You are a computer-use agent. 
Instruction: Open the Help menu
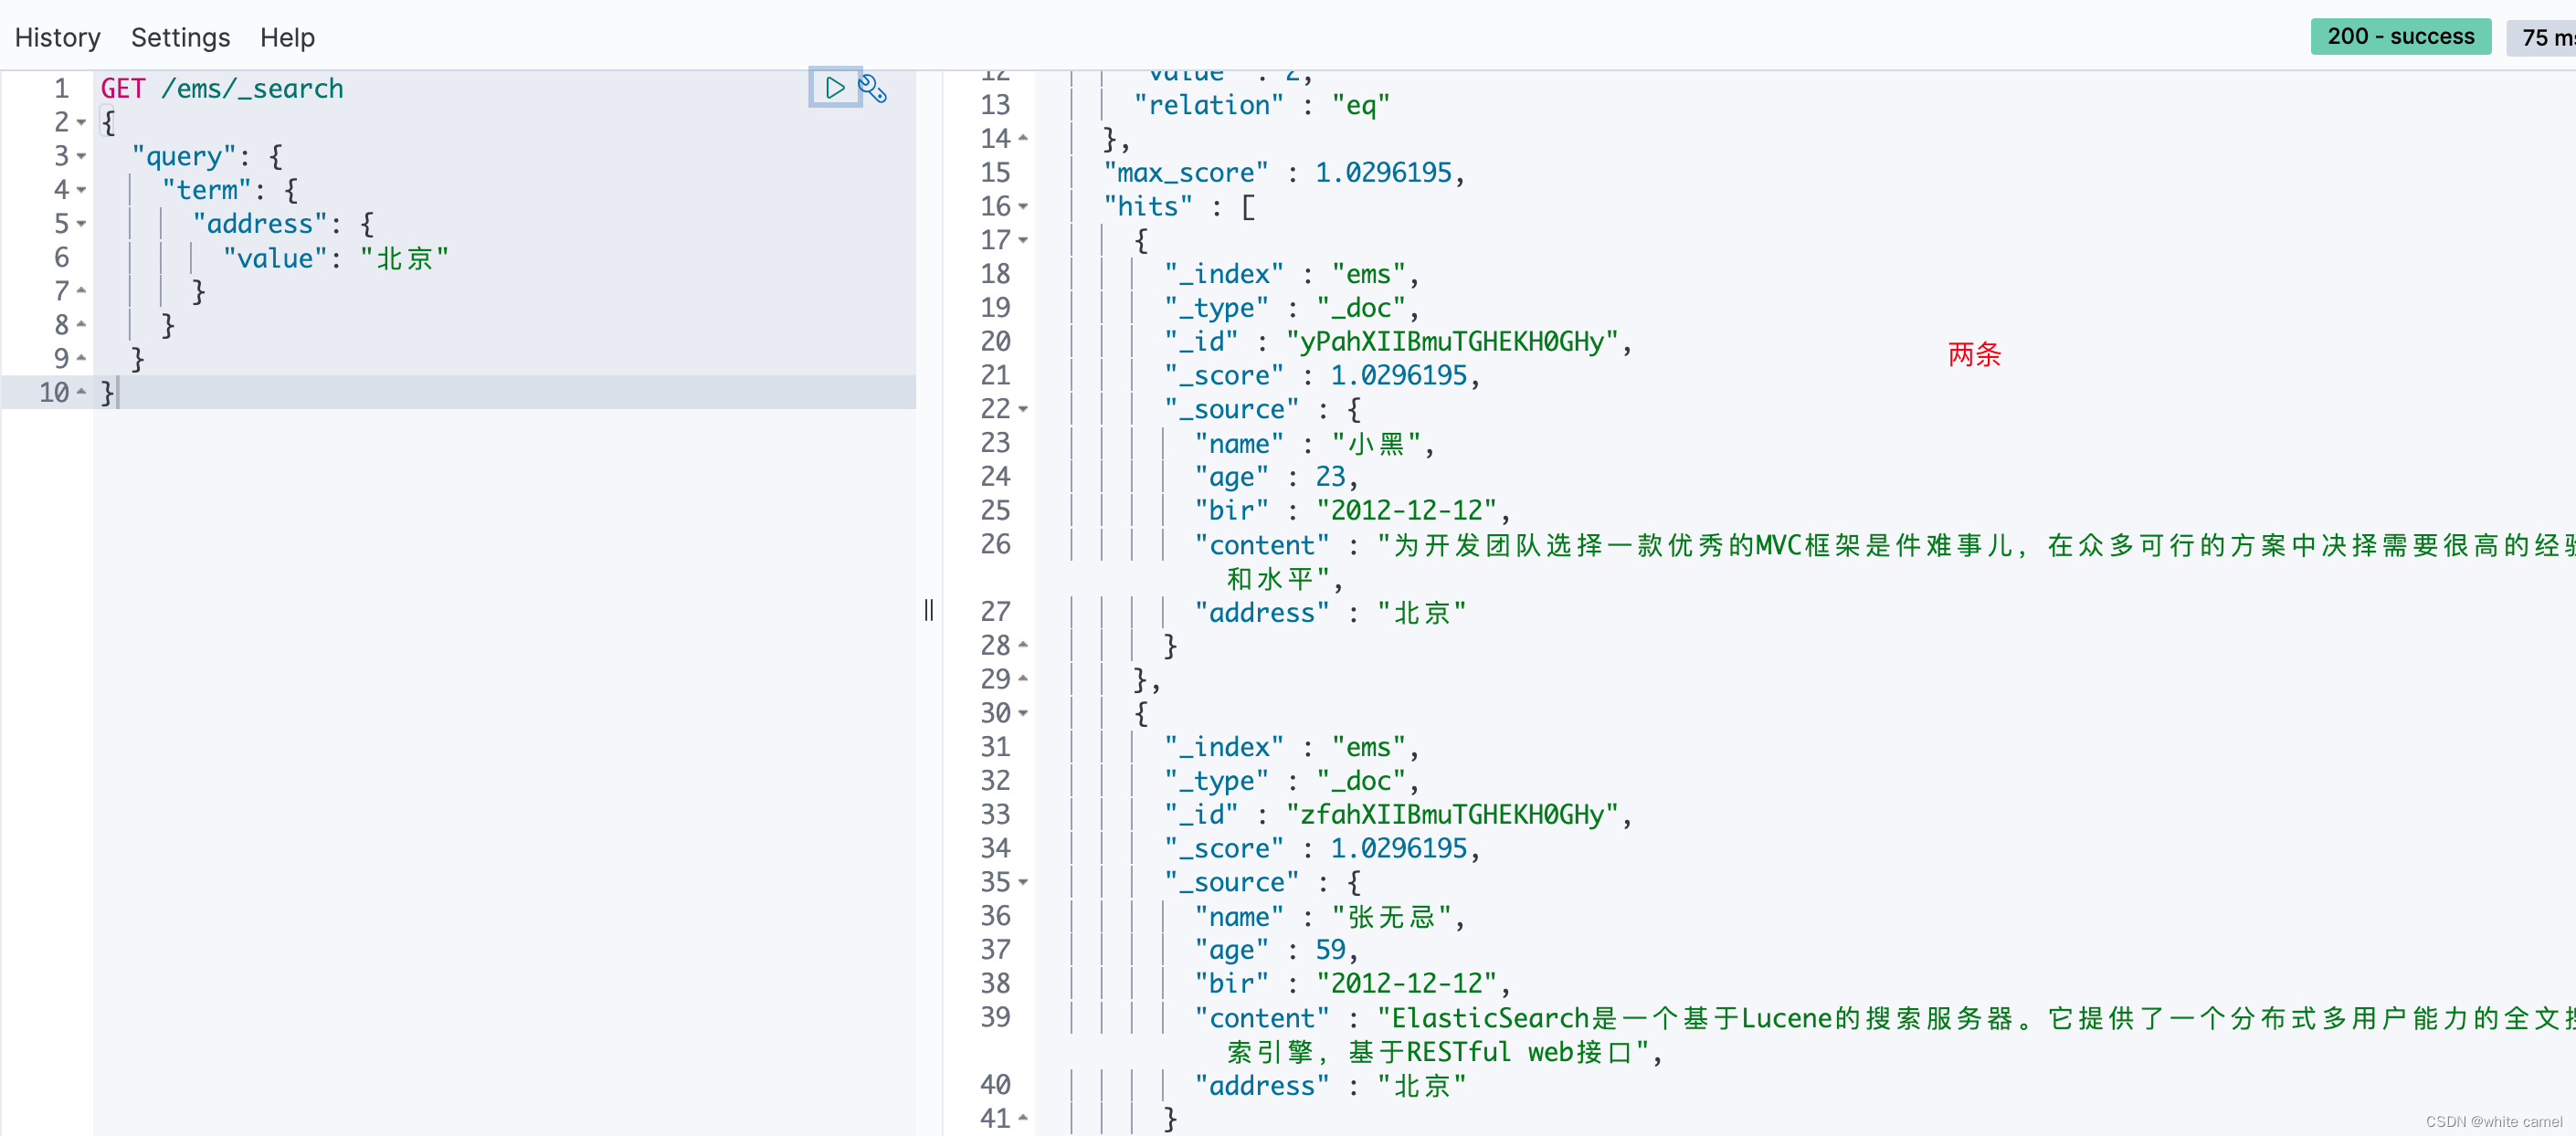coord(287,37)
